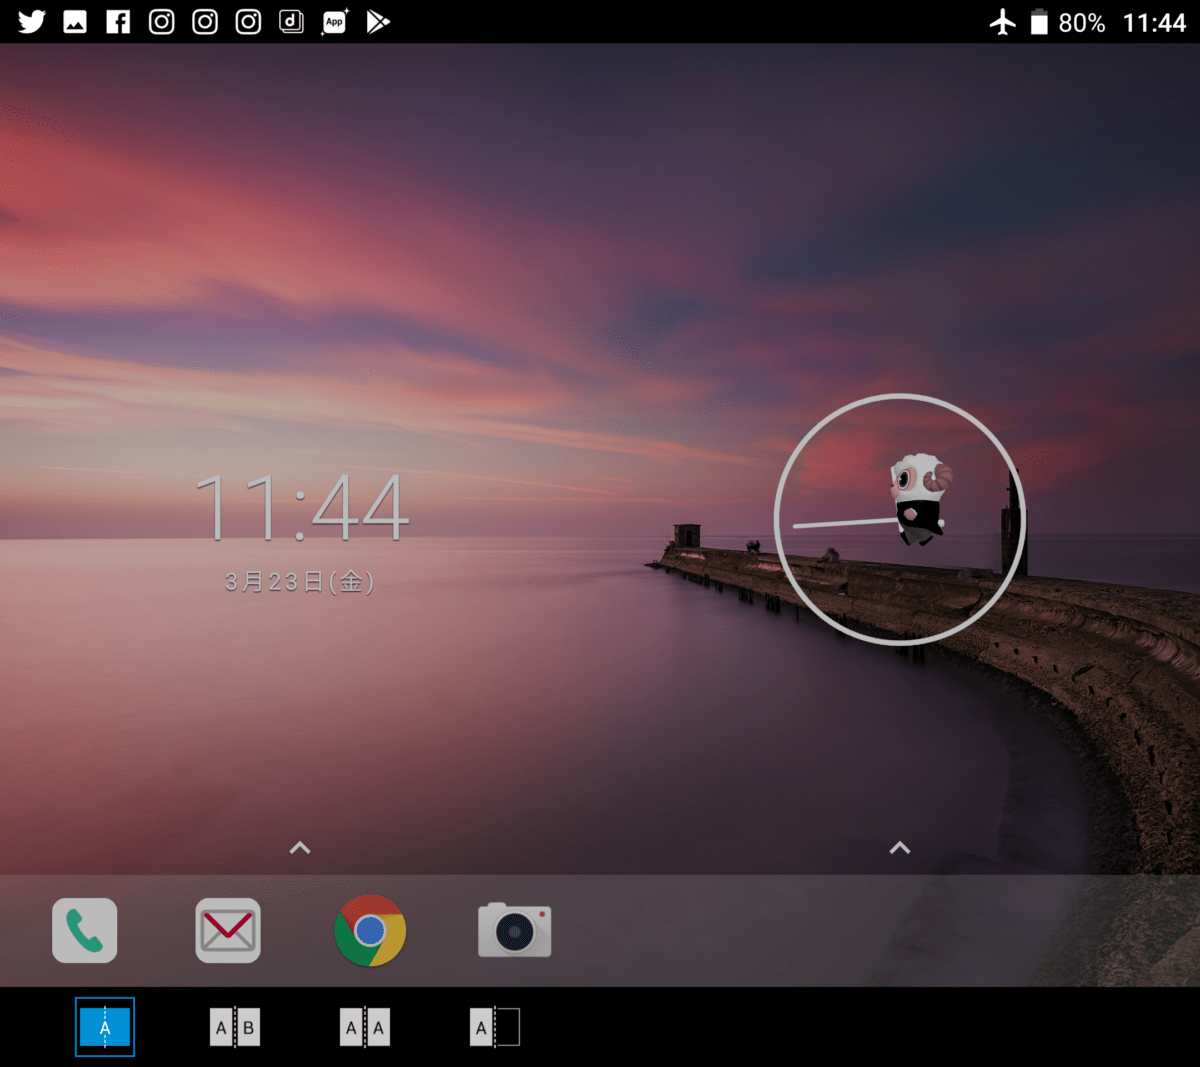Switch to mirror A|A screen mode

(x=365, y=1027)
